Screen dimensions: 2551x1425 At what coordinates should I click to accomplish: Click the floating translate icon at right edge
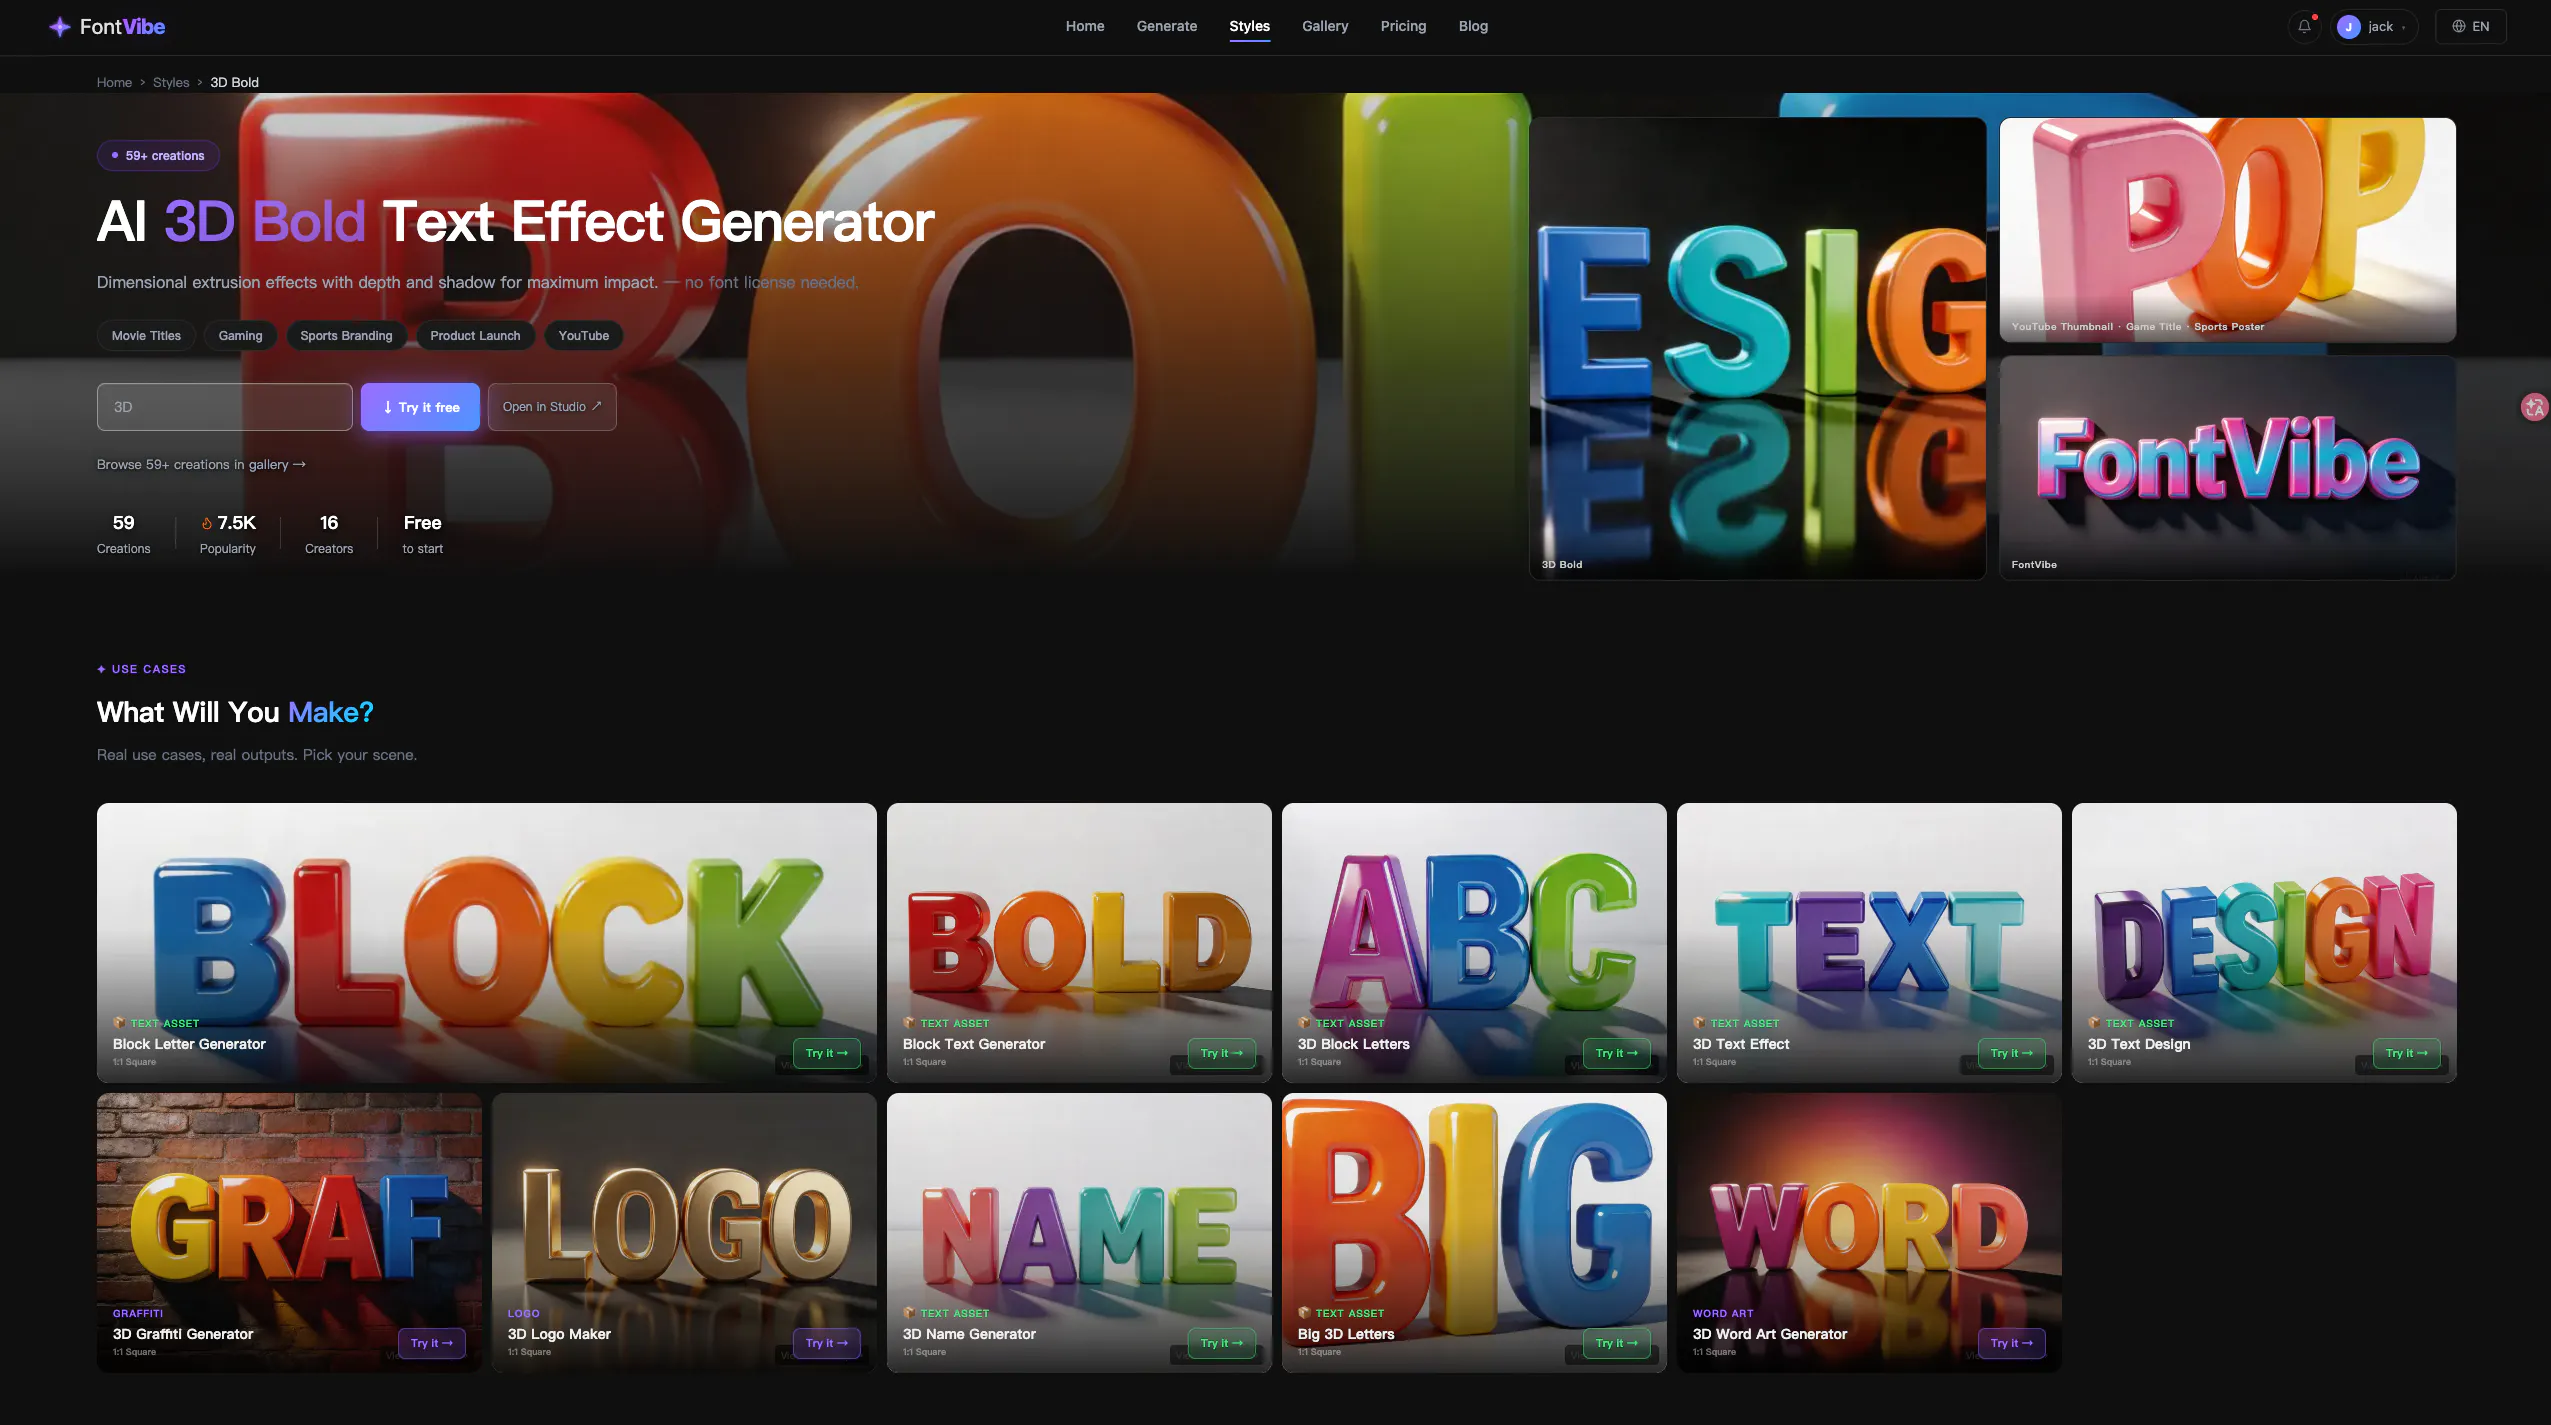tap(2534, 407)
